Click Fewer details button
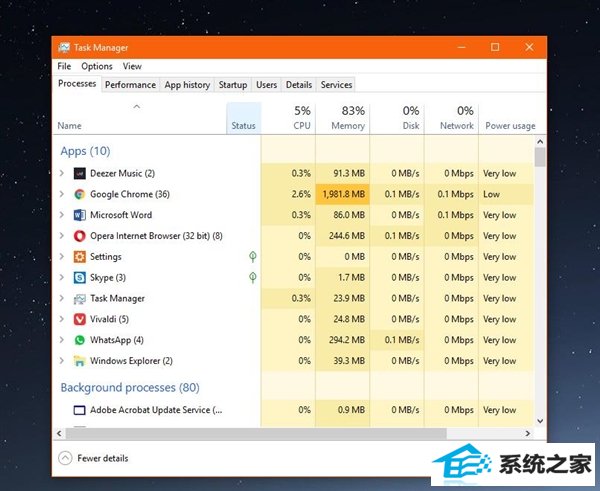This screenshot has width=600, height=491. click(x=93, y=458)
